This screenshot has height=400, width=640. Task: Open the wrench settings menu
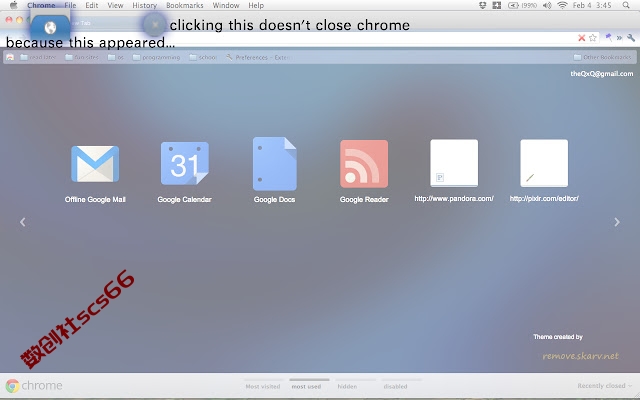[x=631, y=38]
